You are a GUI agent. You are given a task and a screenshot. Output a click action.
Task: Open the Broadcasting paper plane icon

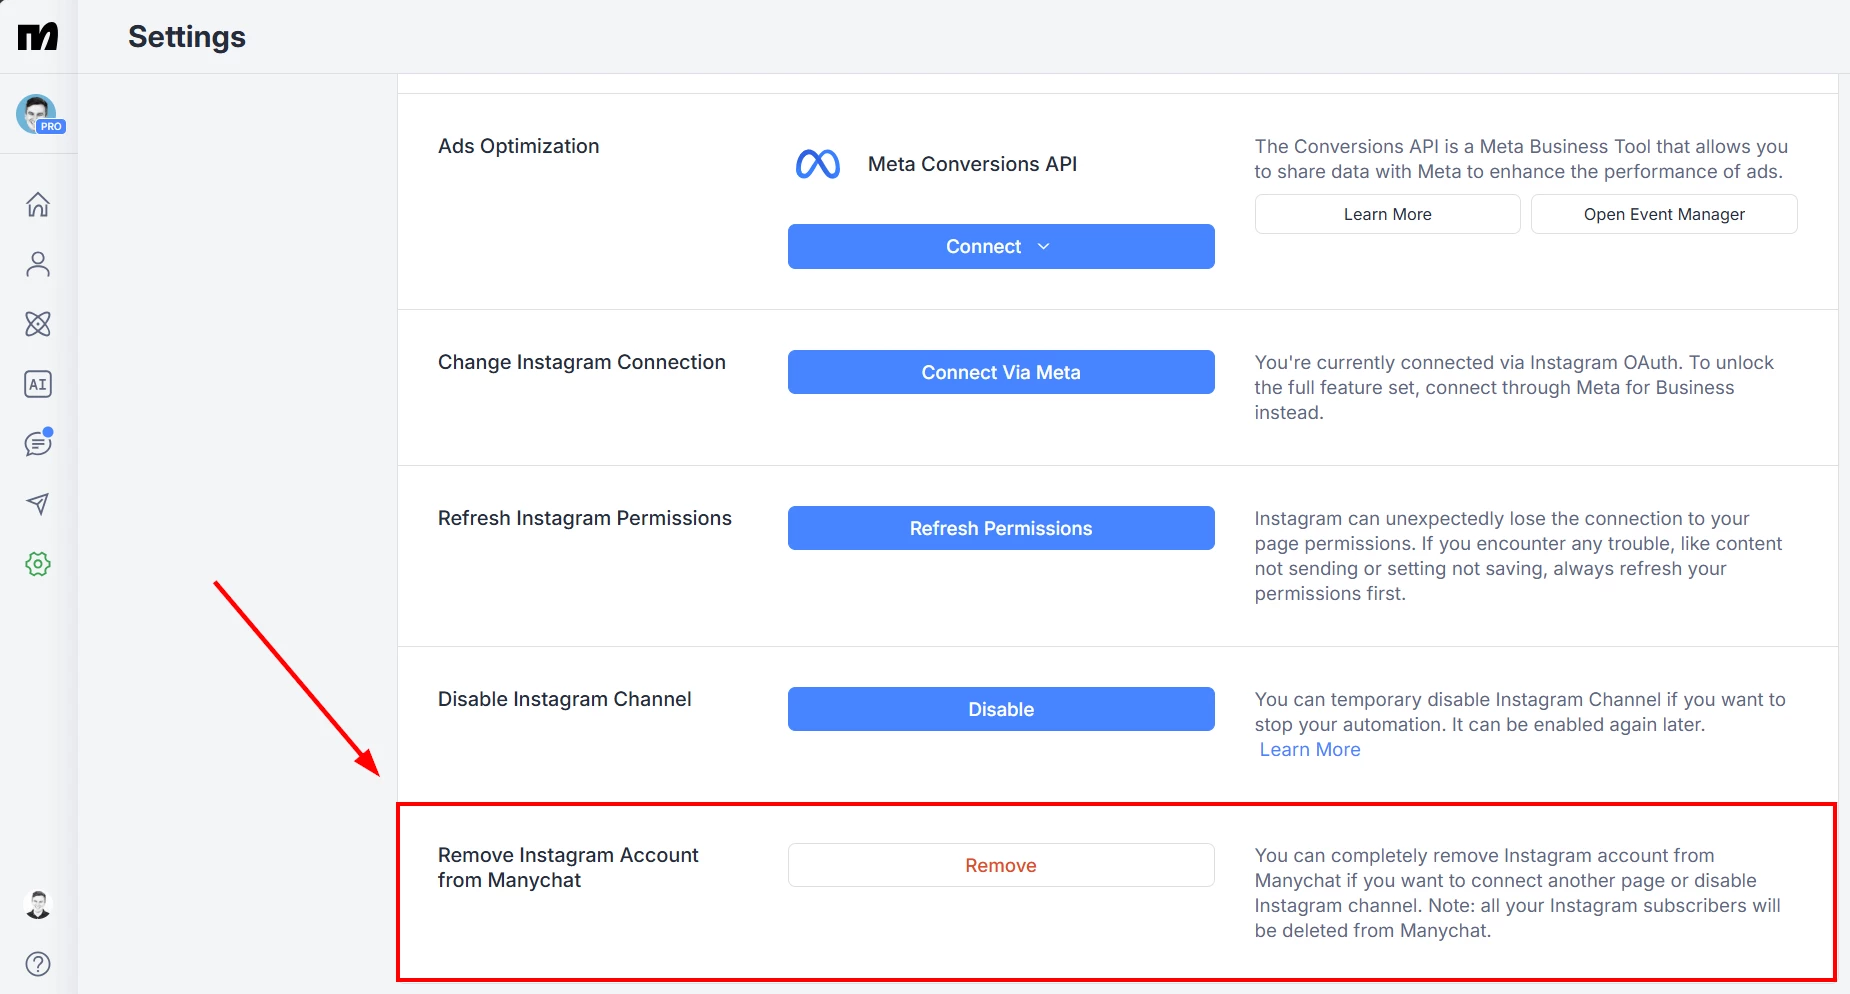pos(38,504)
